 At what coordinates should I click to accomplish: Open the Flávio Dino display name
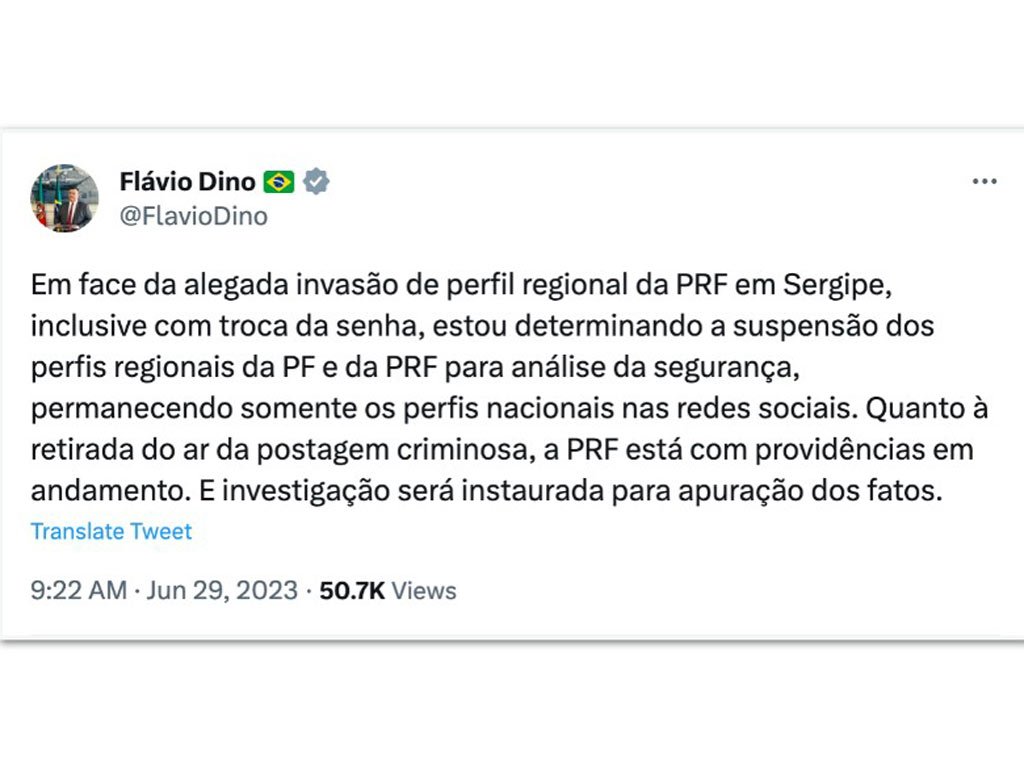(187, 182)
